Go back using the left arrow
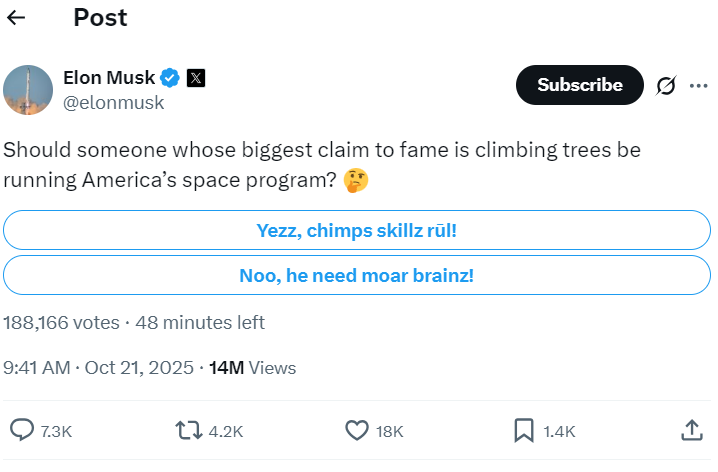Viewport: 718px width, 472px height. click(16, 18)
